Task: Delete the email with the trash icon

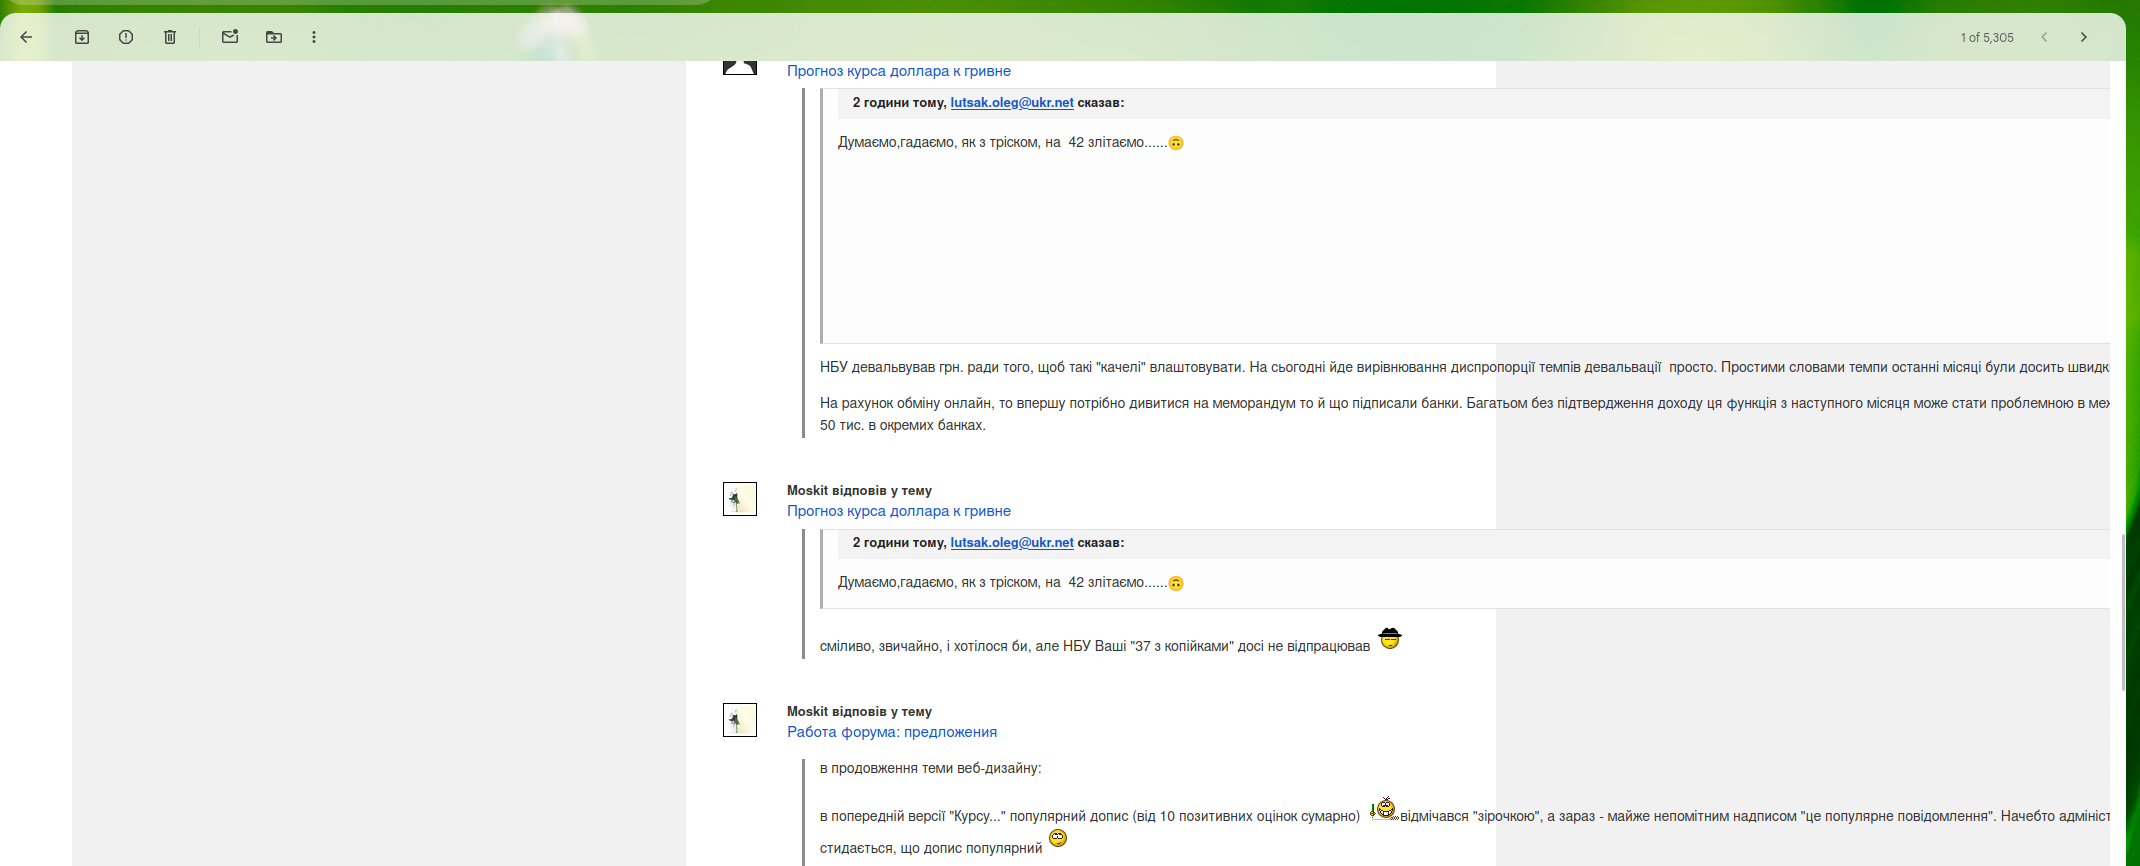Action: [x=170, y=37]
